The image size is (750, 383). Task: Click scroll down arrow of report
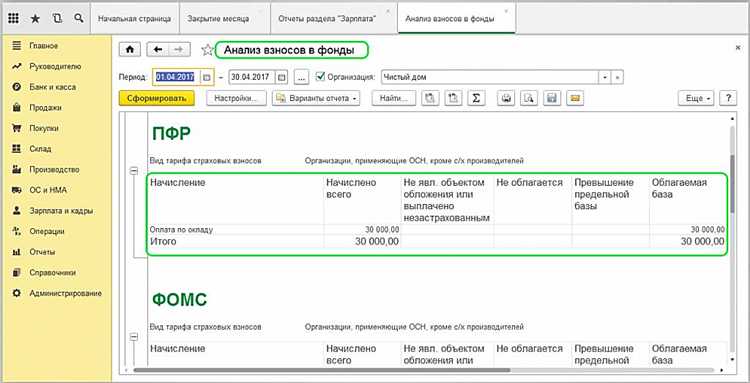(732, 360)
